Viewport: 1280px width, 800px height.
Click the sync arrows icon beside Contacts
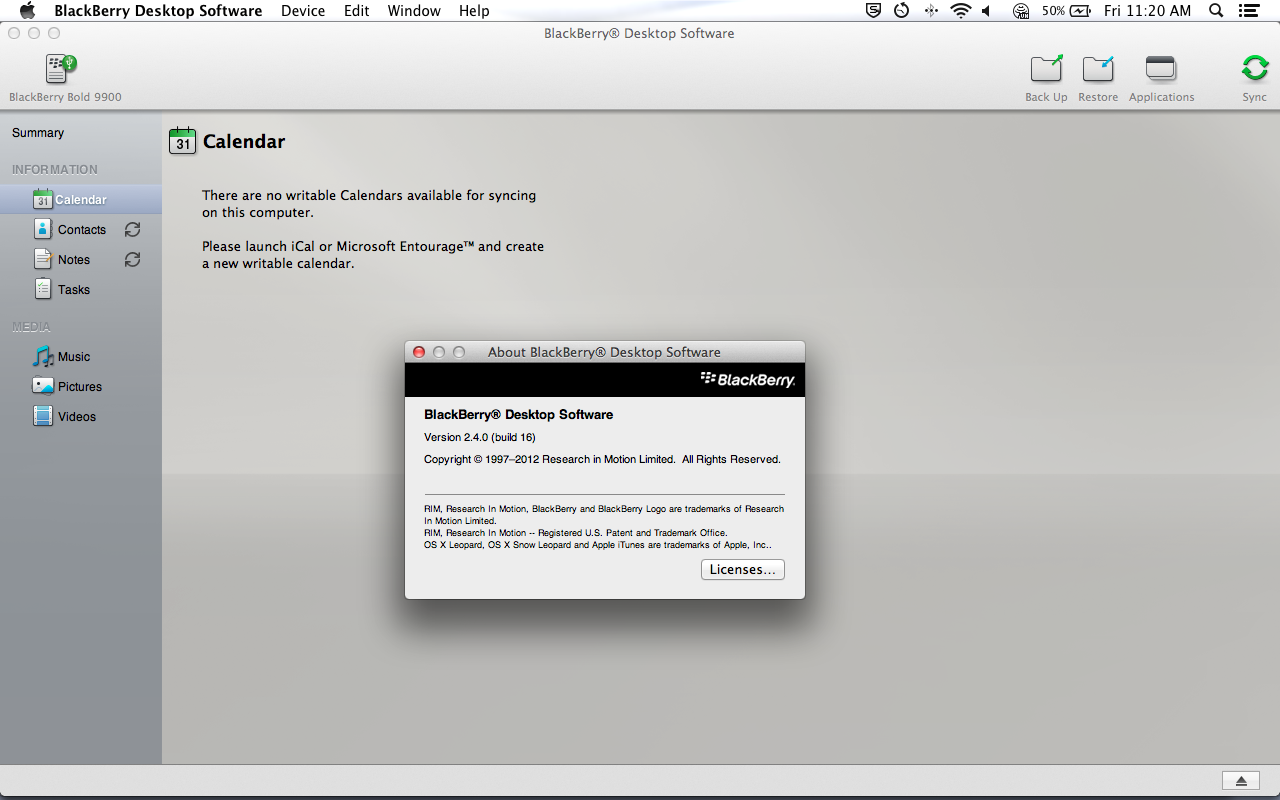click(132, 229)
